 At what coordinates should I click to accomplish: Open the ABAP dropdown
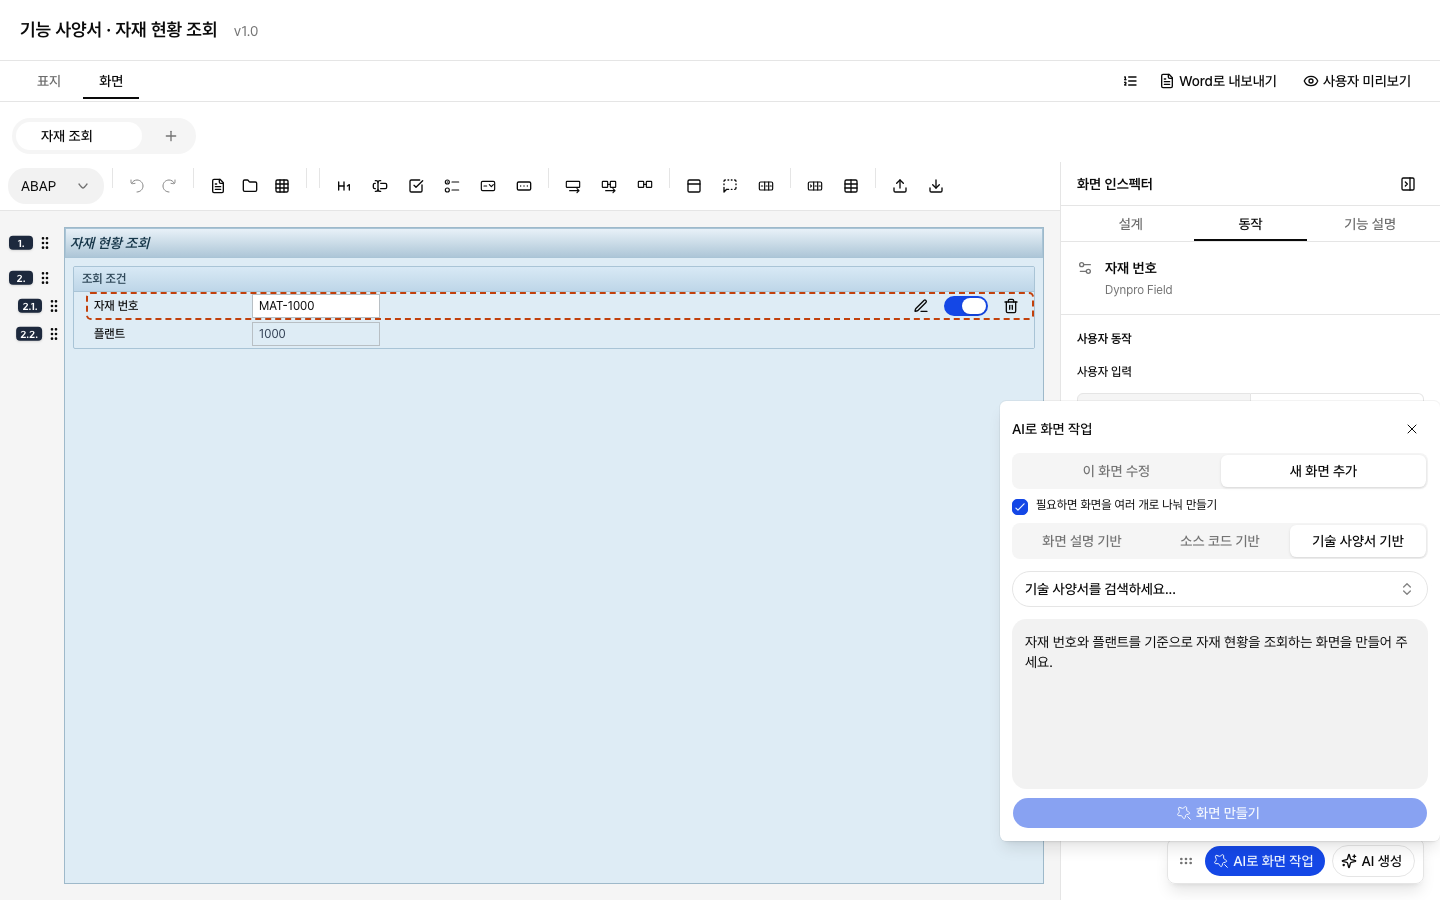point(56,186)
